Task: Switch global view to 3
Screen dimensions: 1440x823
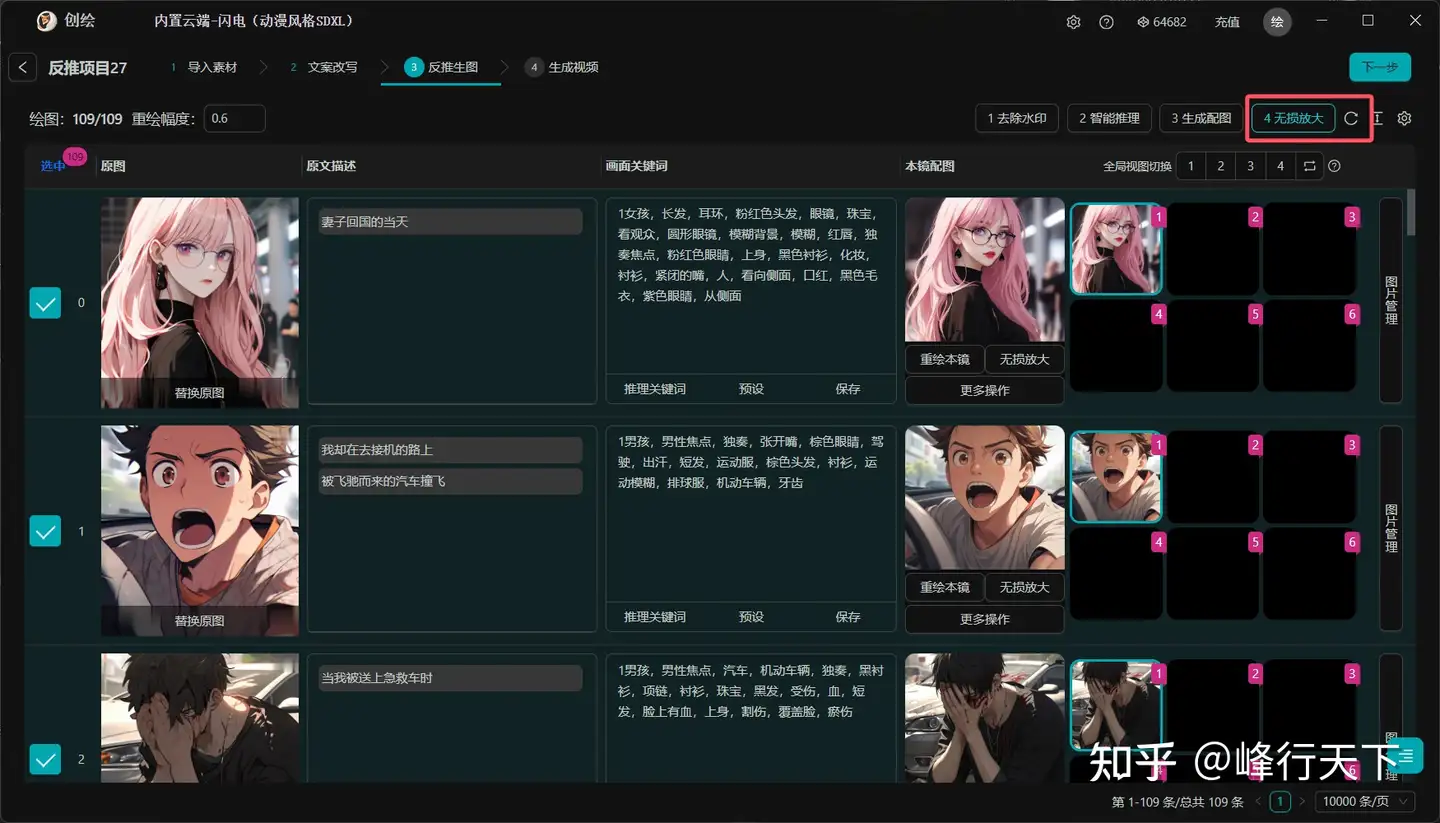Action: tap(1250, 166)
